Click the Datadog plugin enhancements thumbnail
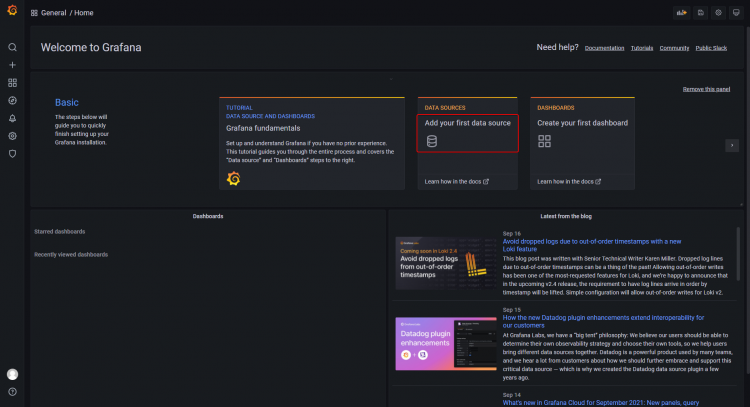750x407 pixels. coord(446,343)
